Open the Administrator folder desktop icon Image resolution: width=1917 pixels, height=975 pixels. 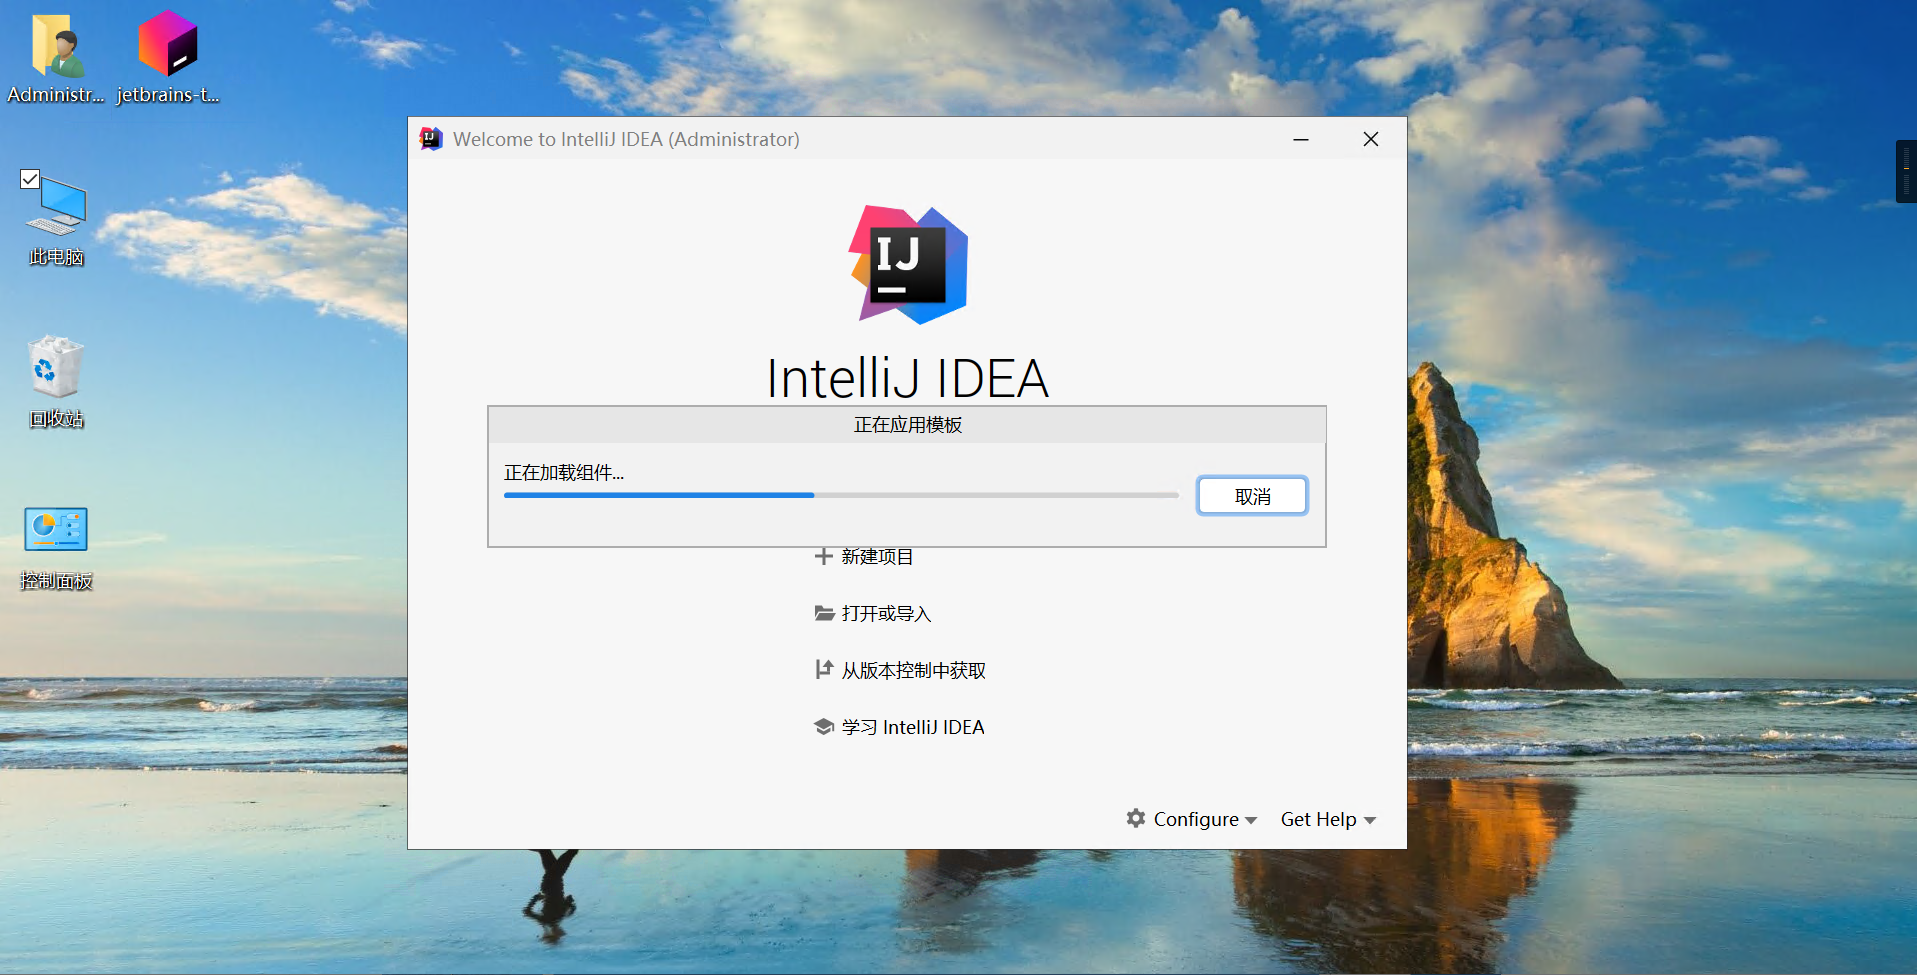coord(56,58)
